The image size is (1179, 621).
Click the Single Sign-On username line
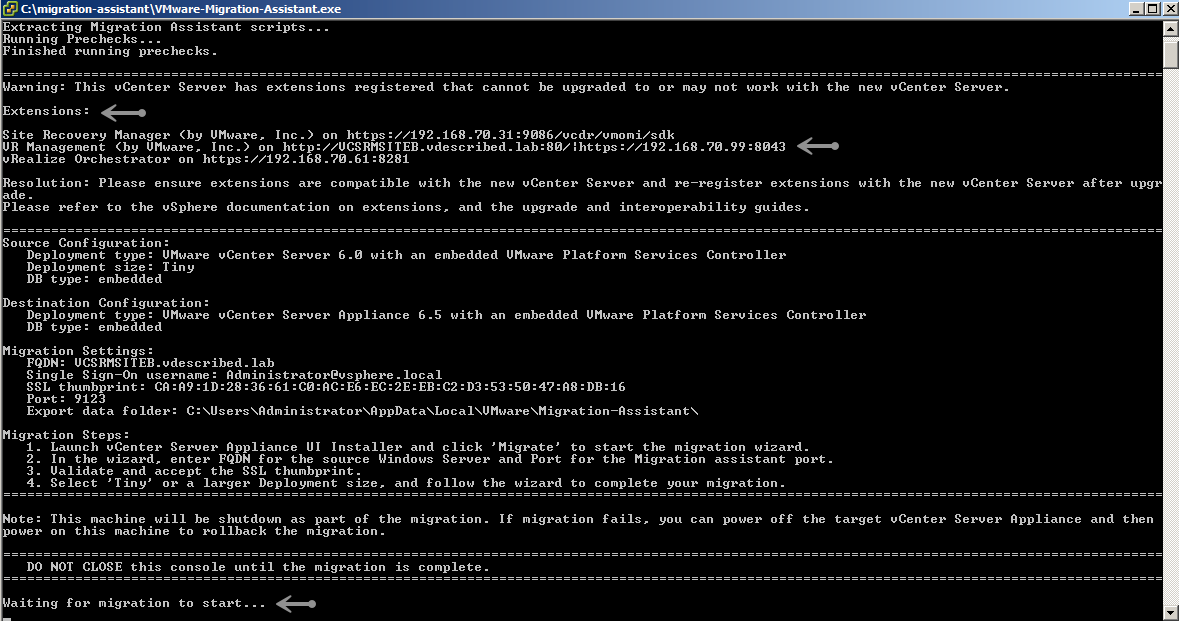pos(235,376)
